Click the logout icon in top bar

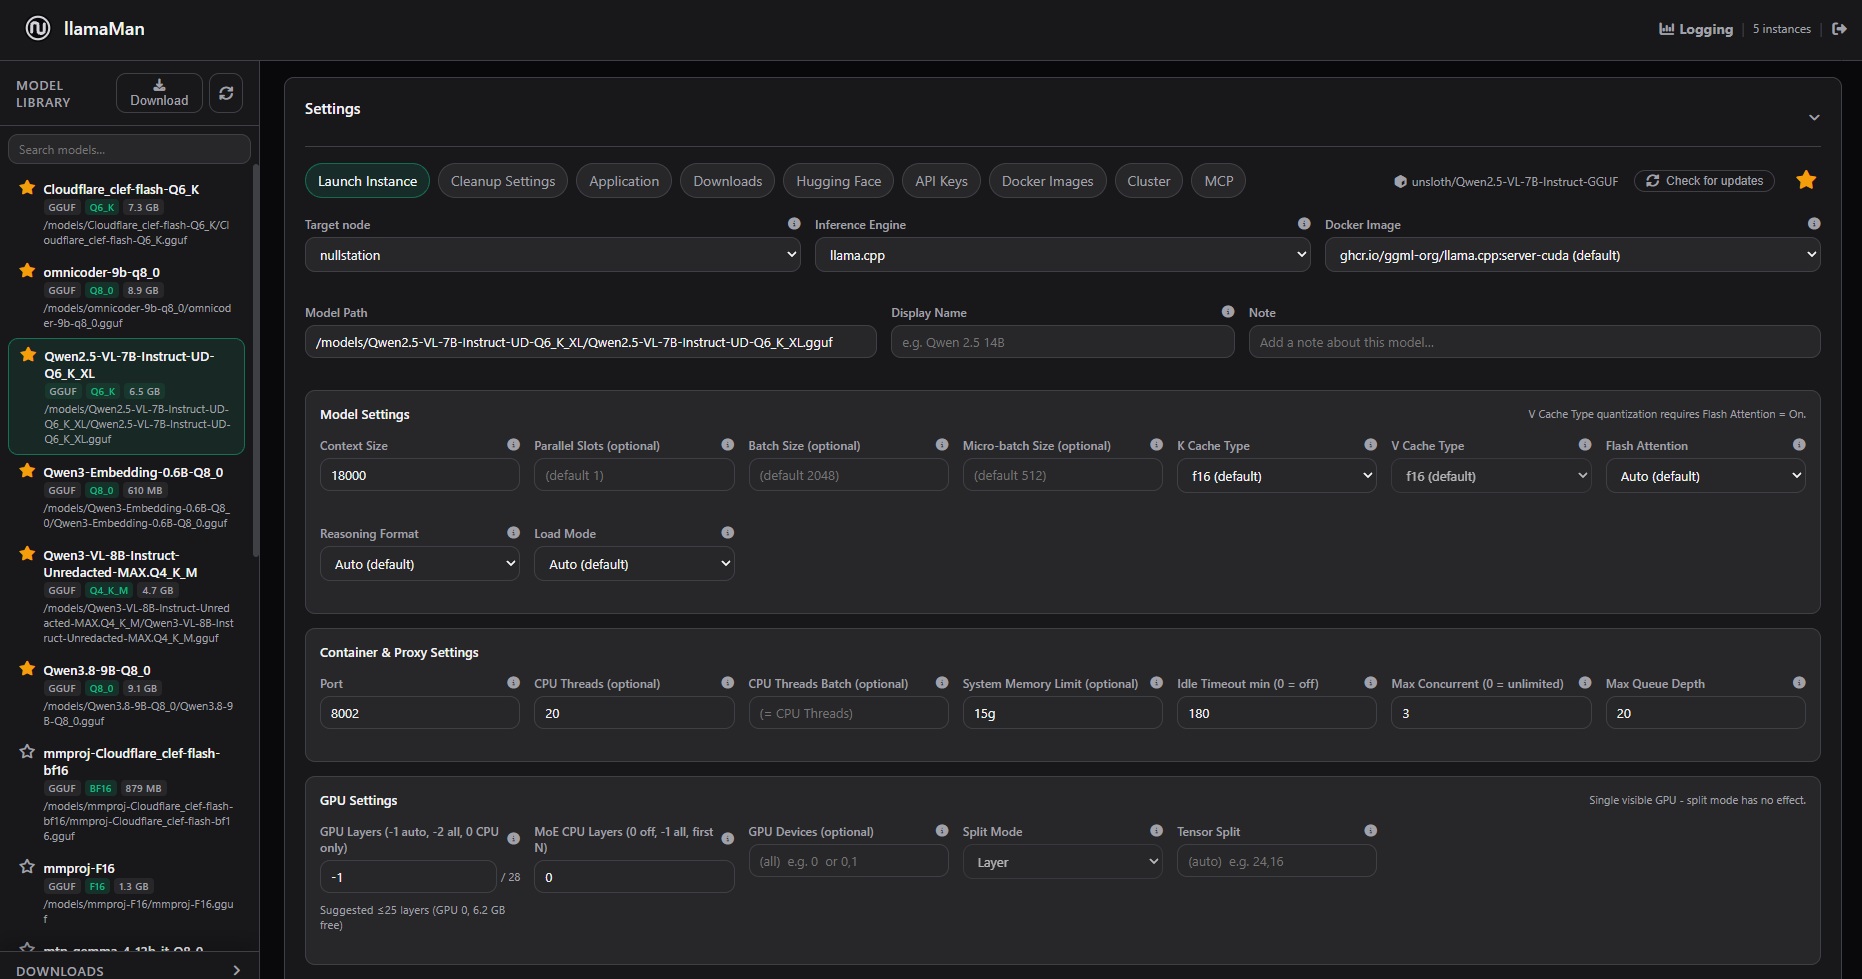tap(1839, 29)
